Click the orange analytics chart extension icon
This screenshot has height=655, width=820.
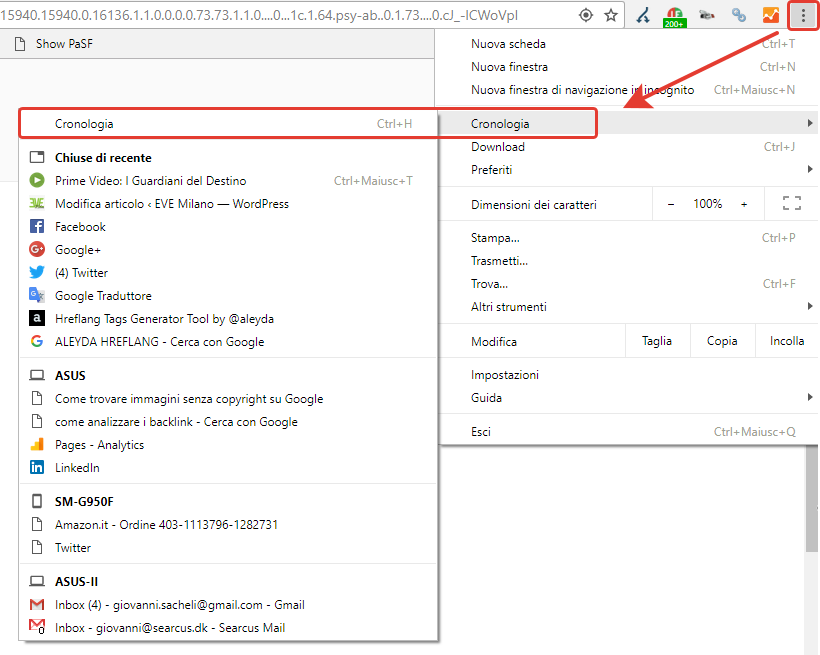pos(770,15)
